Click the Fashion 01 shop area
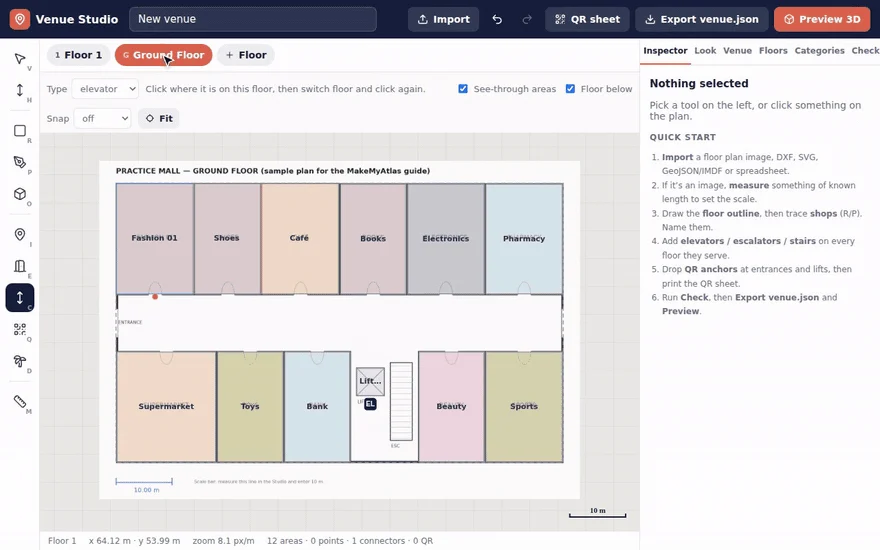 point(155,238)
